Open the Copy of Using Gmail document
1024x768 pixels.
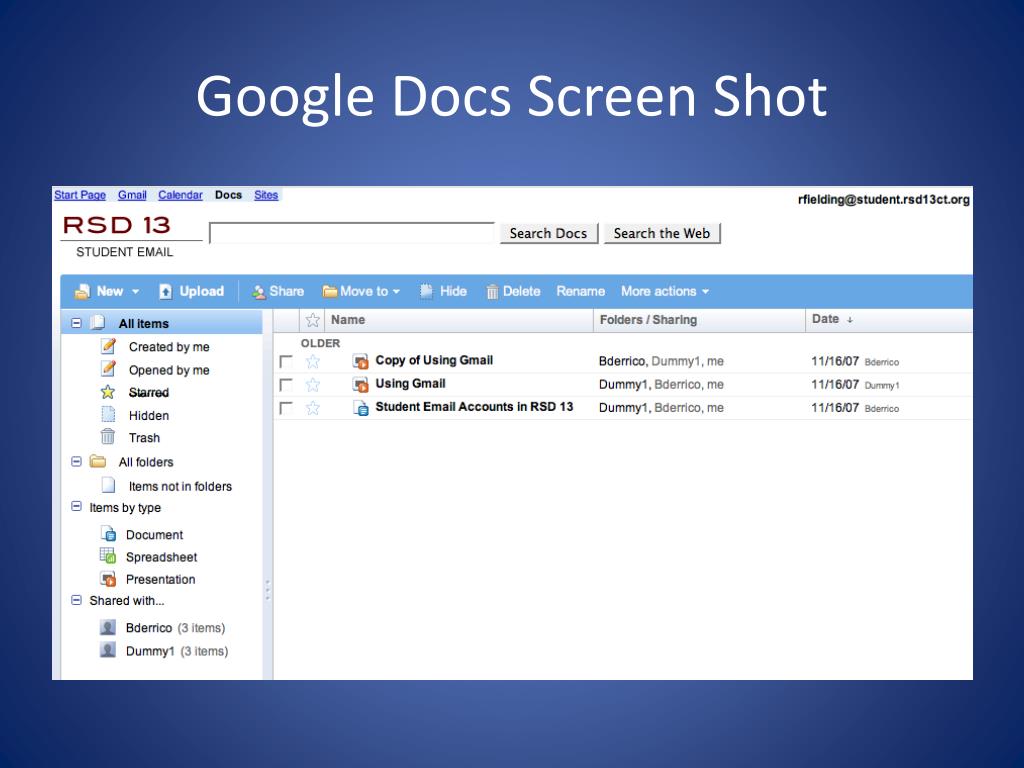point(434,360)
